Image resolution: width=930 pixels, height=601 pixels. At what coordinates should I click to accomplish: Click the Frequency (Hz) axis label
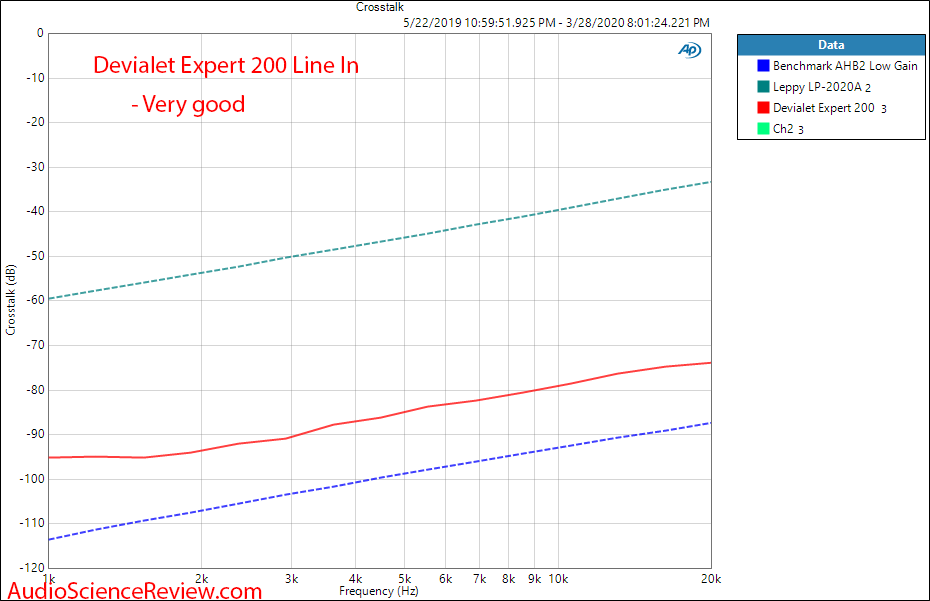click(378, 591)
